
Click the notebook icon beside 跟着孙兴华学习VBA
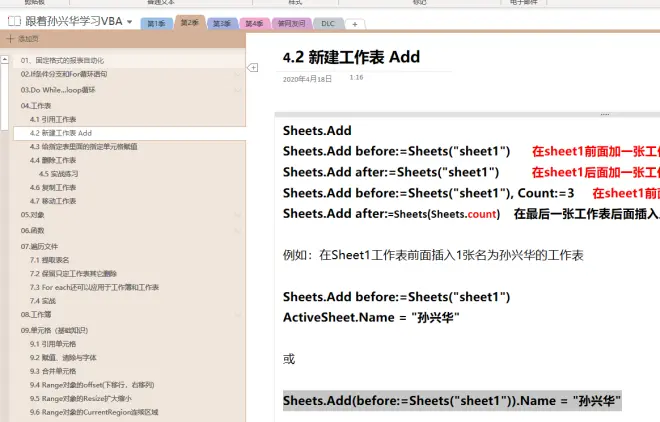pyautogui.click(x=14, y=21)
